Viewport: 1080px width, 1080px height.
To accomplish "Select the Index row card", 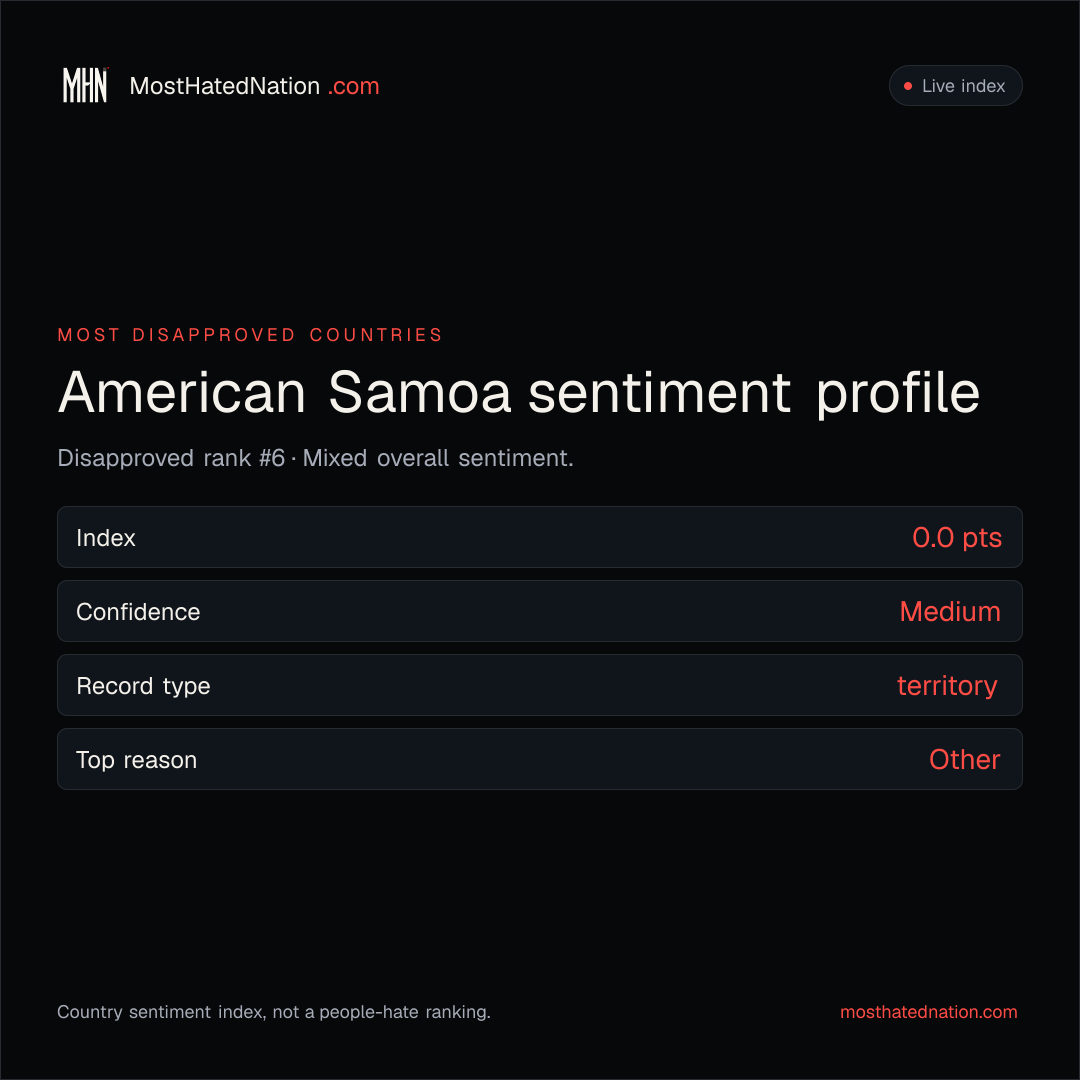I will 540,537.
